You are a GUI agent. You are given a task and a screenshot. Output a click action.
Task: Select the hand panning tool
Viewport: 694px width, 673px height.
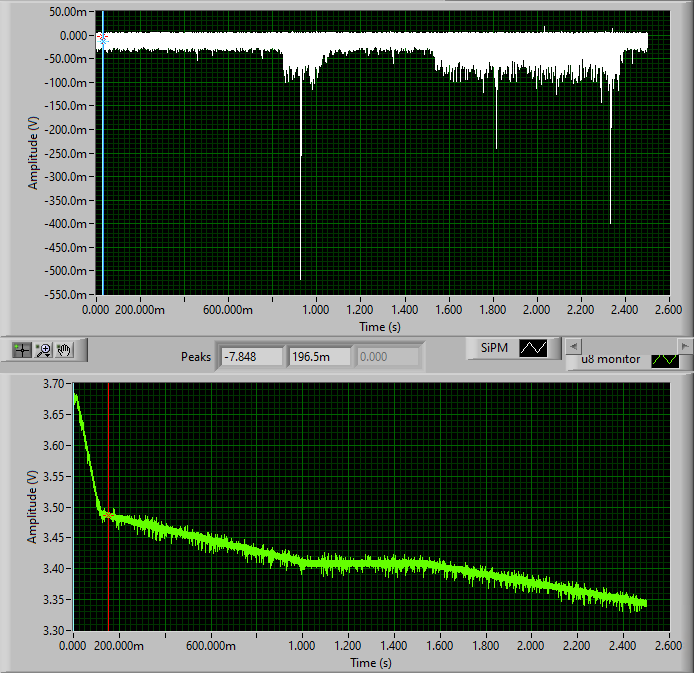[64, 350]
